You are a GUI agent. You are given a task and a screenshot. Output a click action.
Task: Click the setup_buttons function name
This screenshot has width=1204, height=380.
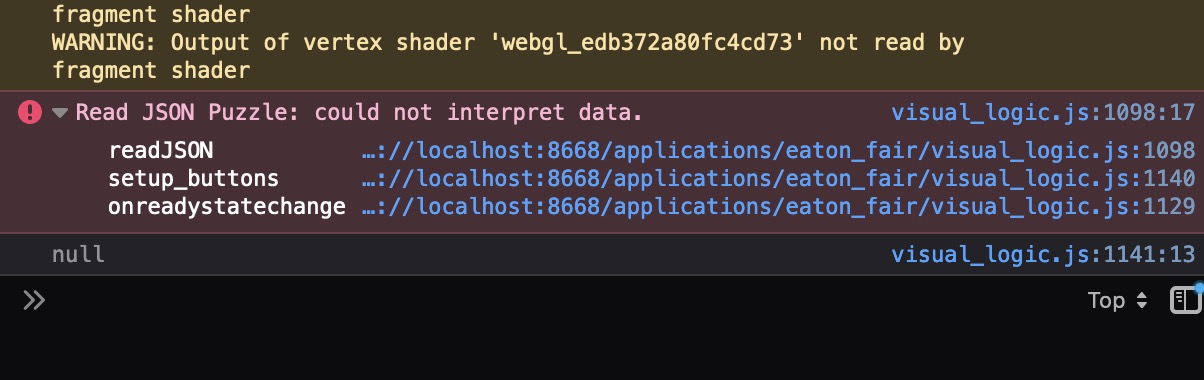(194, 180)
